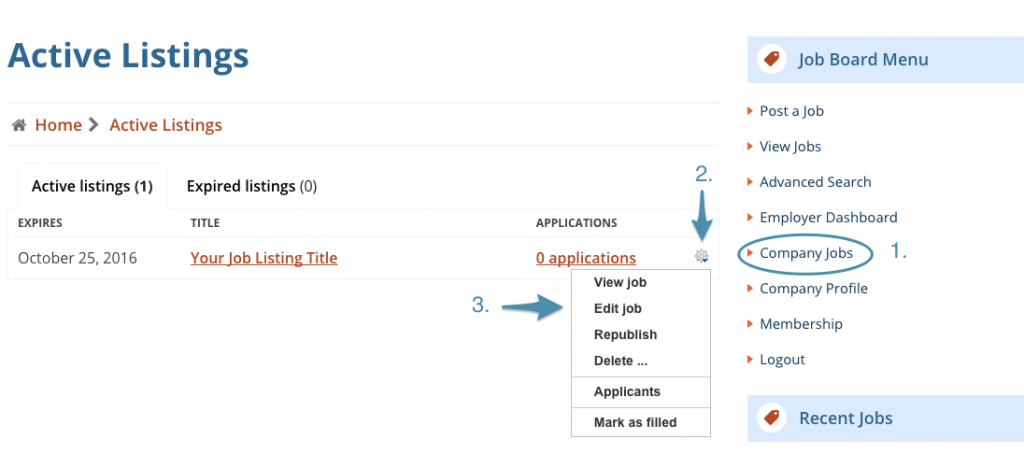Open Applicants from the actions menu
The image size is (1024, 454).
click(x=627, y=392)
